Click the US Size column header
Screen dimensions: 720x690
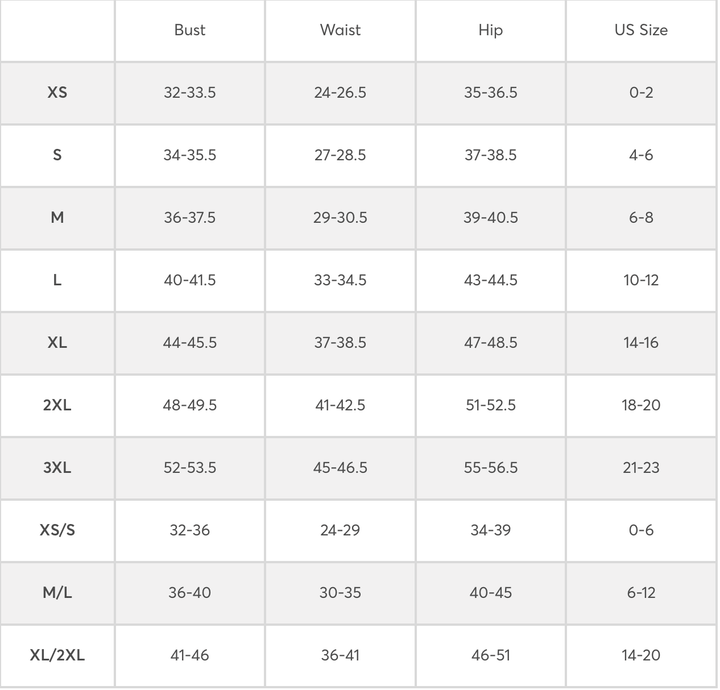[x=641, y=30]
